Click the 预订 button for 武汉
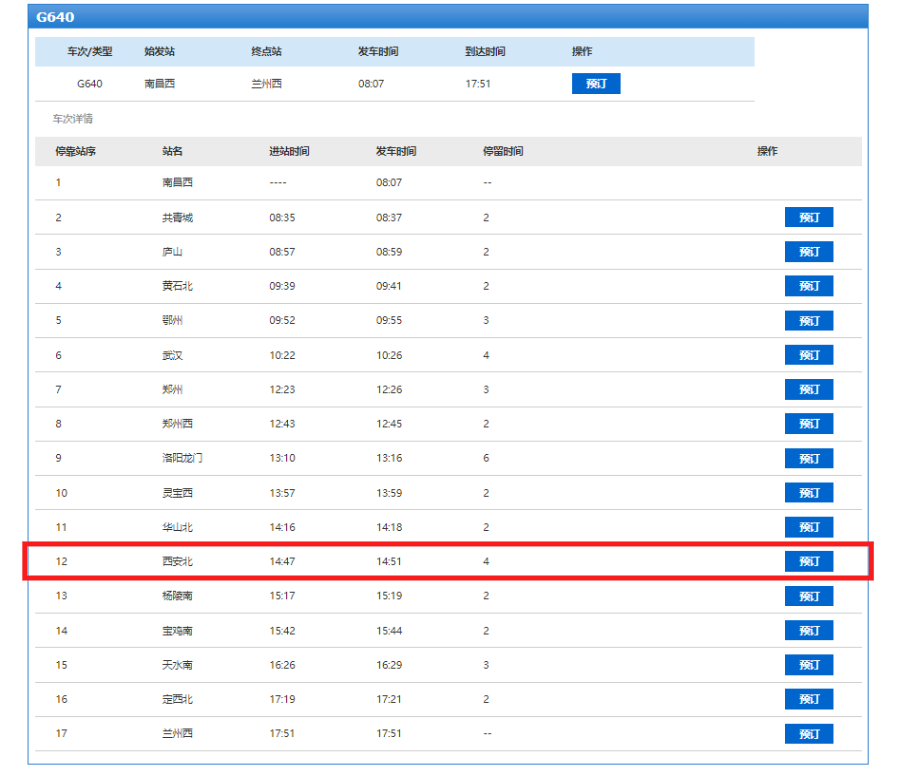900x776 pixels. tap(808, 355)
